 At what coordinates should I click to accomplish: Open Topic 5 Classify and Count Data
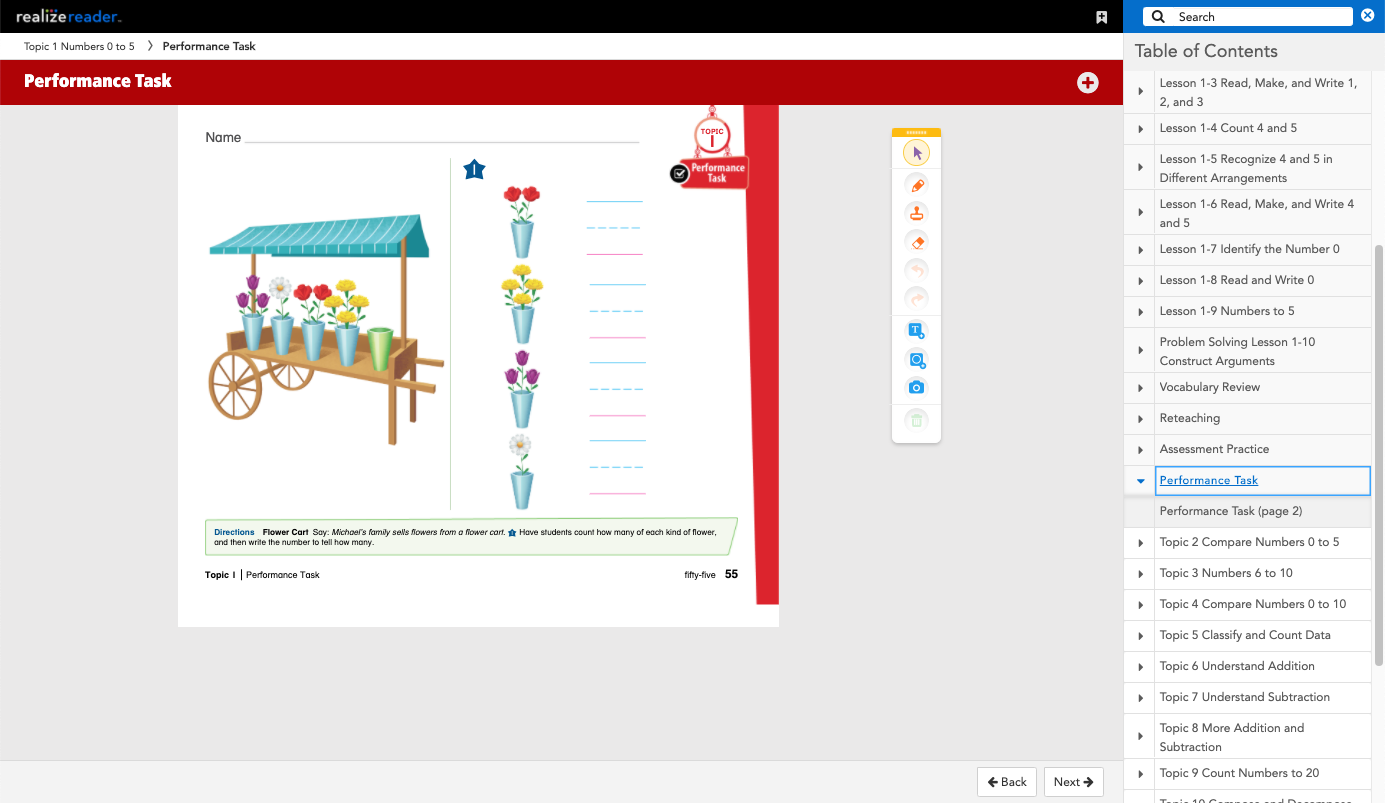tap(1245, 635)
